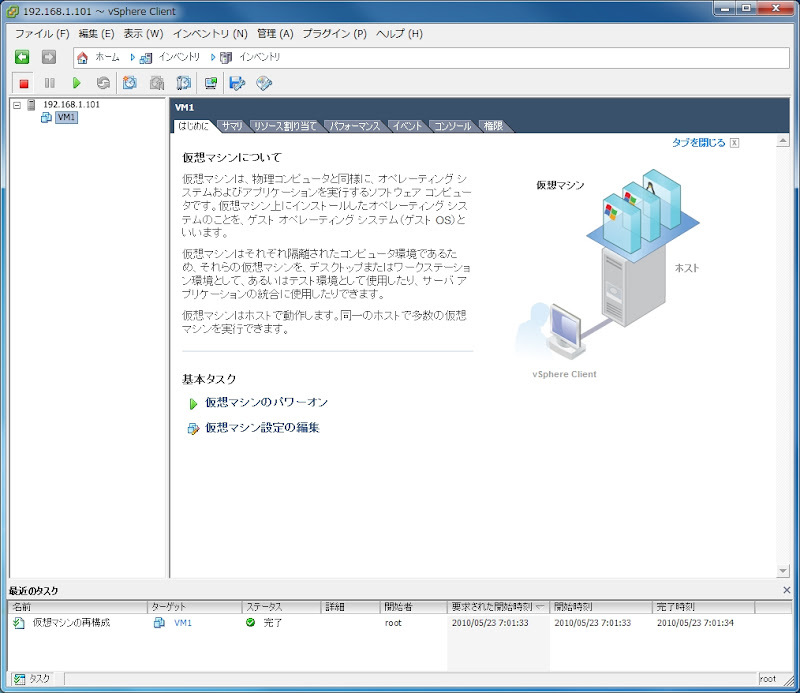
Task: Click the タスク button in status bar
Action: 32,679
